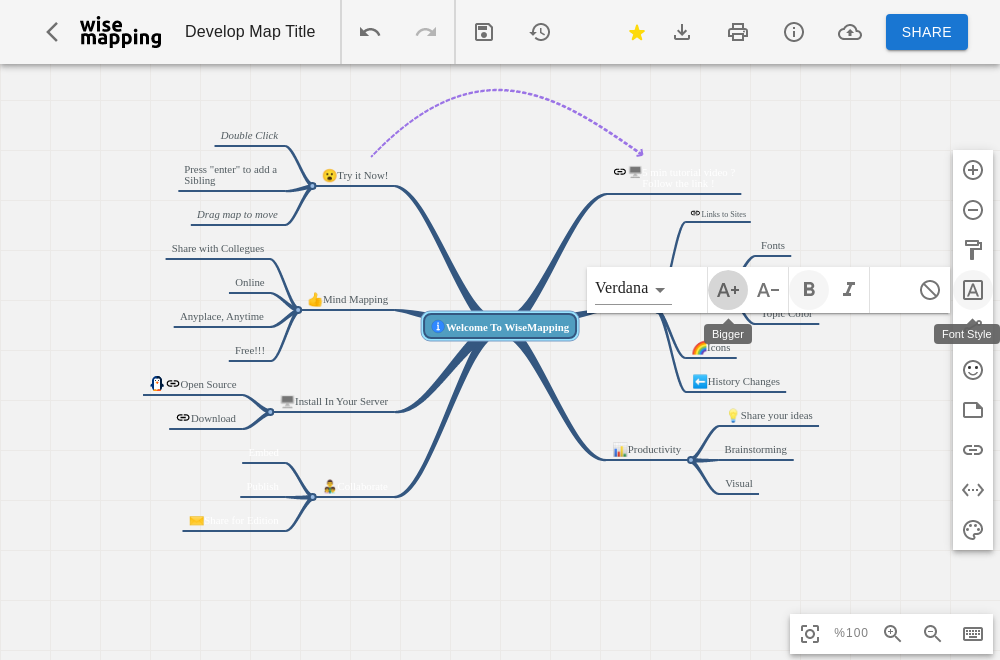Open link icon on Links to Sites
1000x660 pixels.
click(x=695, y=213)
